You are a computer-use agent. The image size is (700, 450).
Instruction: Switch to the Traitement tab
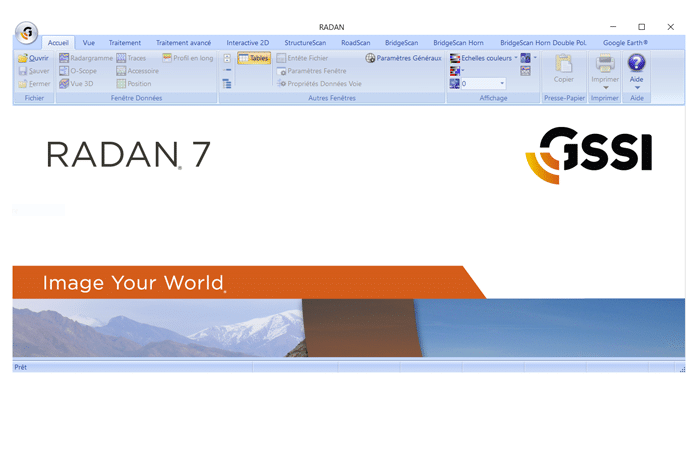coord(125,43)
